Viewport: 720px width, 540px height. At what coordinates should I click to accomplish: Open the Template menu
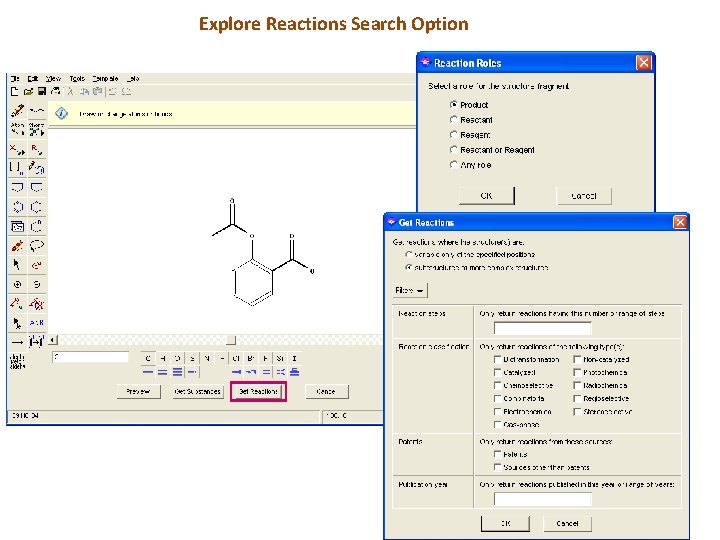[x=105, y=79]
